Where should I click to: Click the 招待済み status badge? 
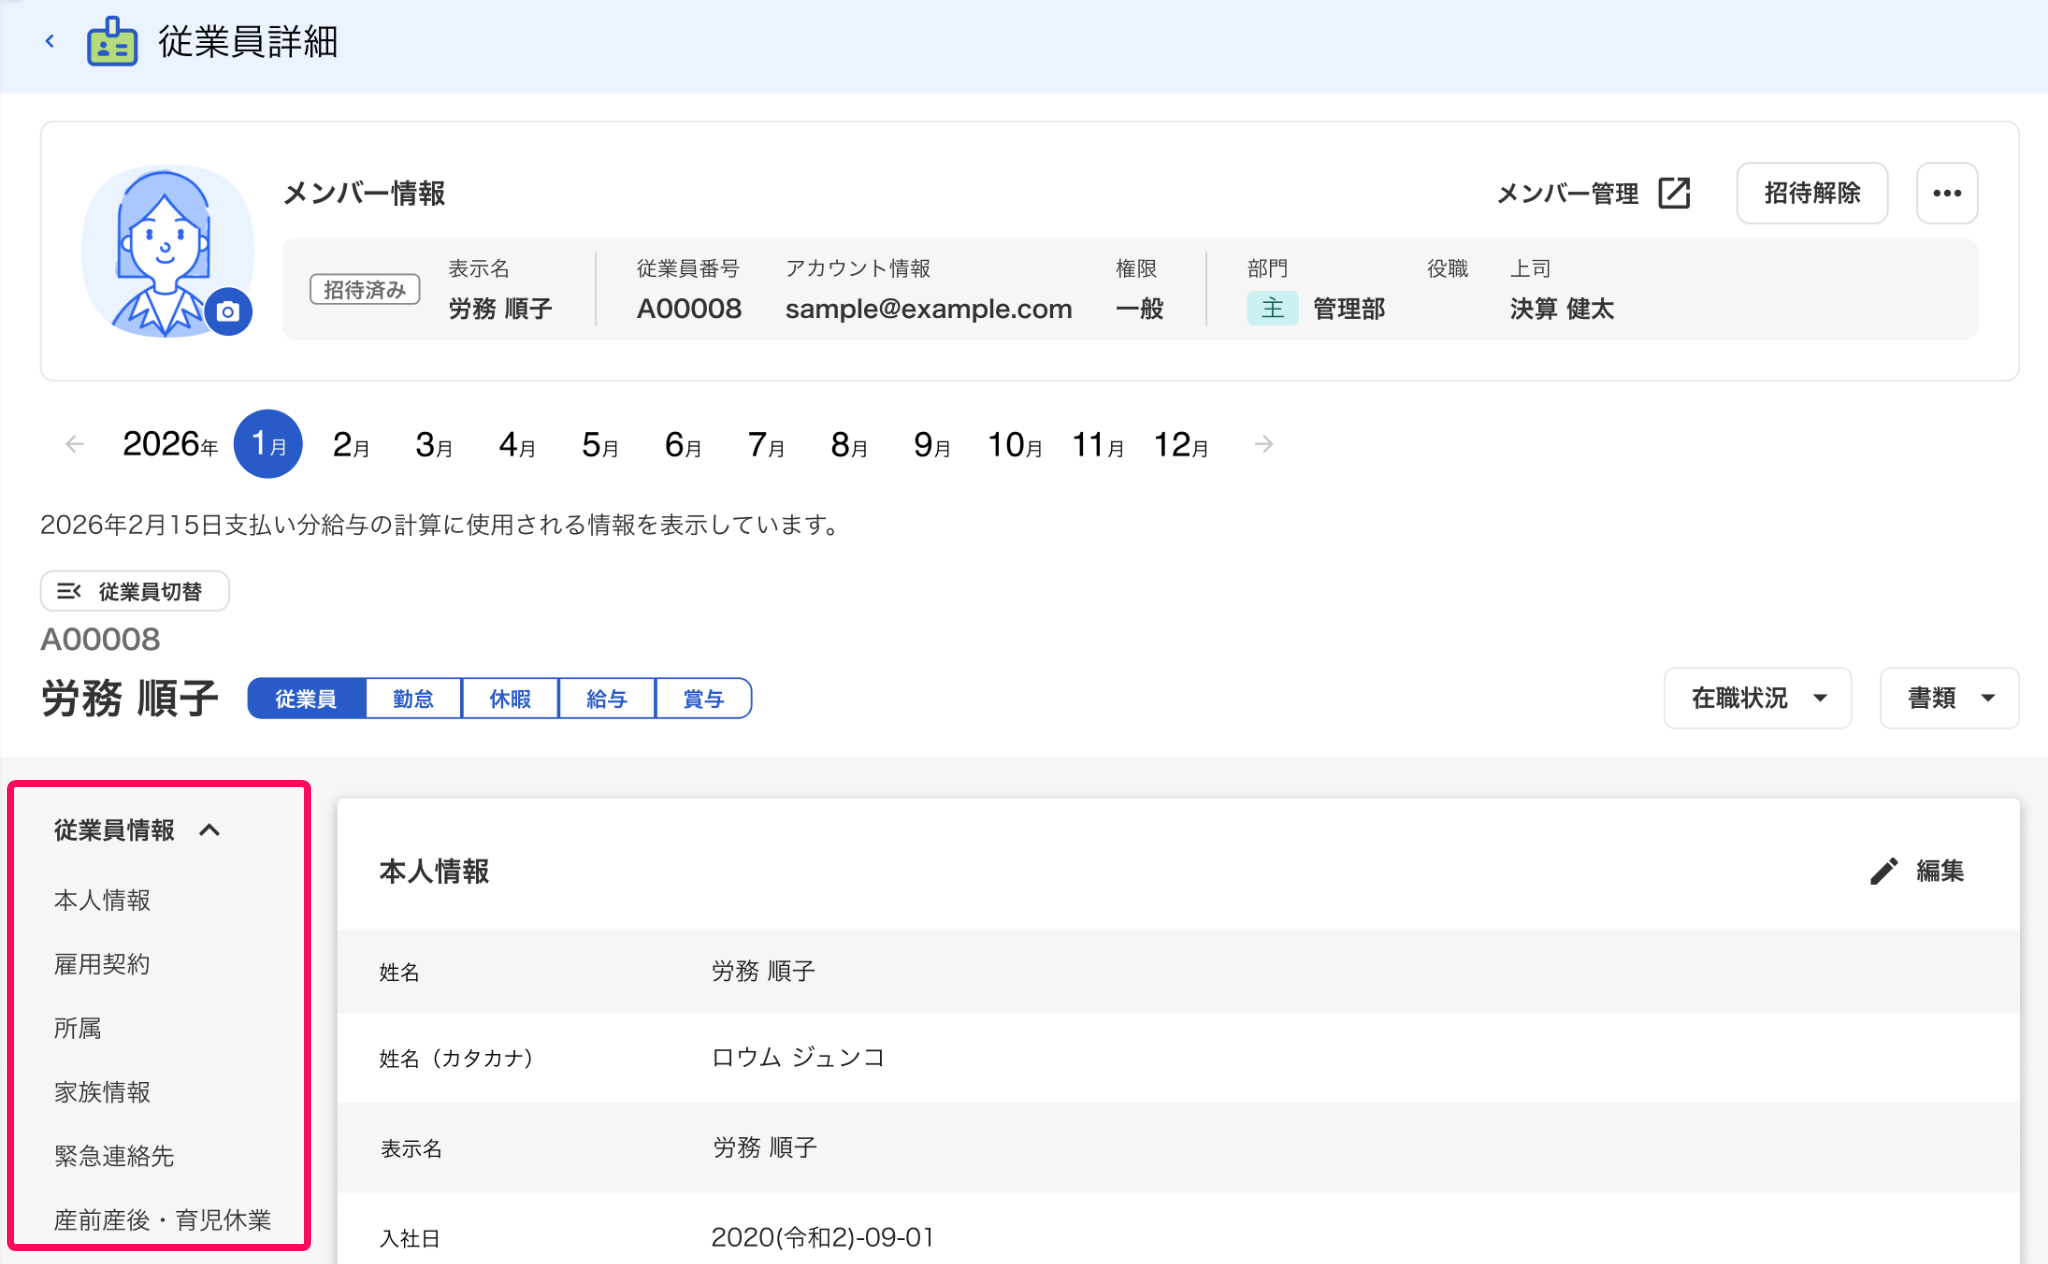point(365,290)
